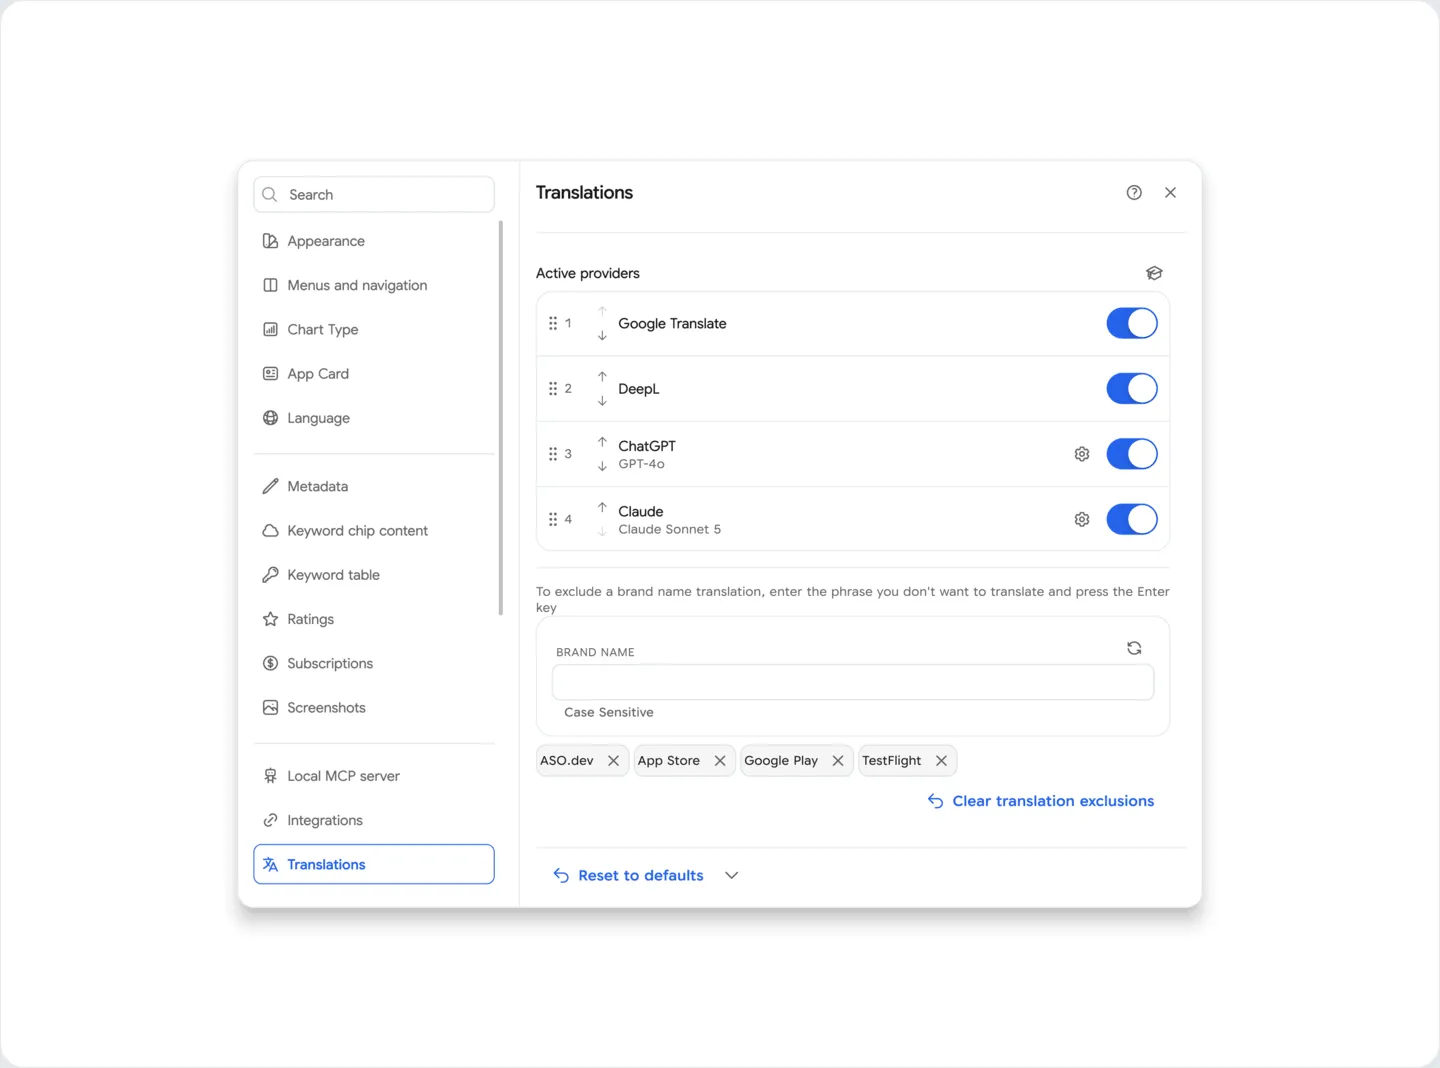The image size is (1440, 1068).
Task: Move DeepL down with the down arrow
Action: click(x=602, y=401)
